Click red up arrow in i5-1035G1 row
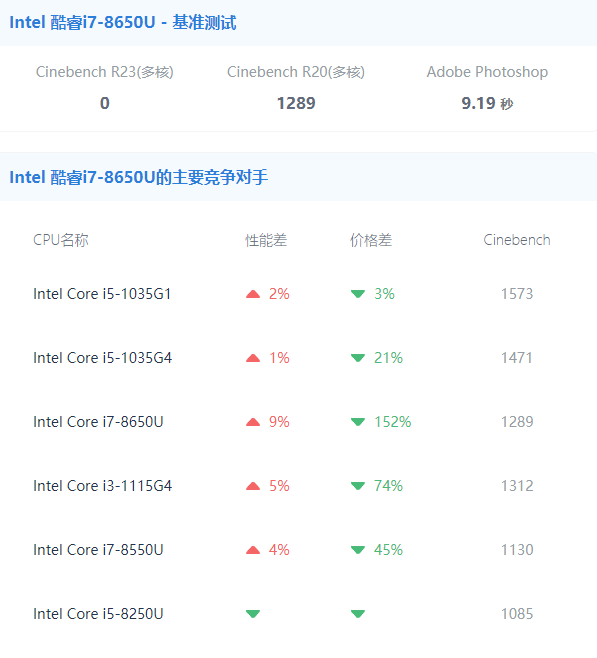This screenshot has width=597, height=658. [253, 294]
